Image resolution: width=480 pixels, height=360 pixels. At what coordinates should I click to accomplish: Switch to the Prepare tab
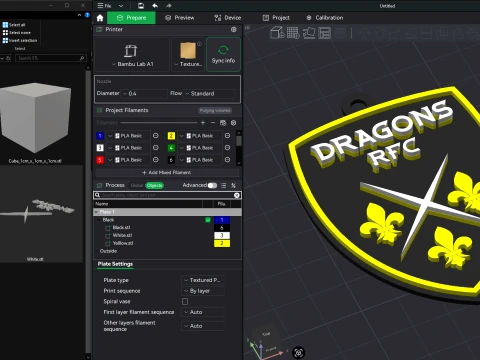pyautogui.click(x=131, y=18)
